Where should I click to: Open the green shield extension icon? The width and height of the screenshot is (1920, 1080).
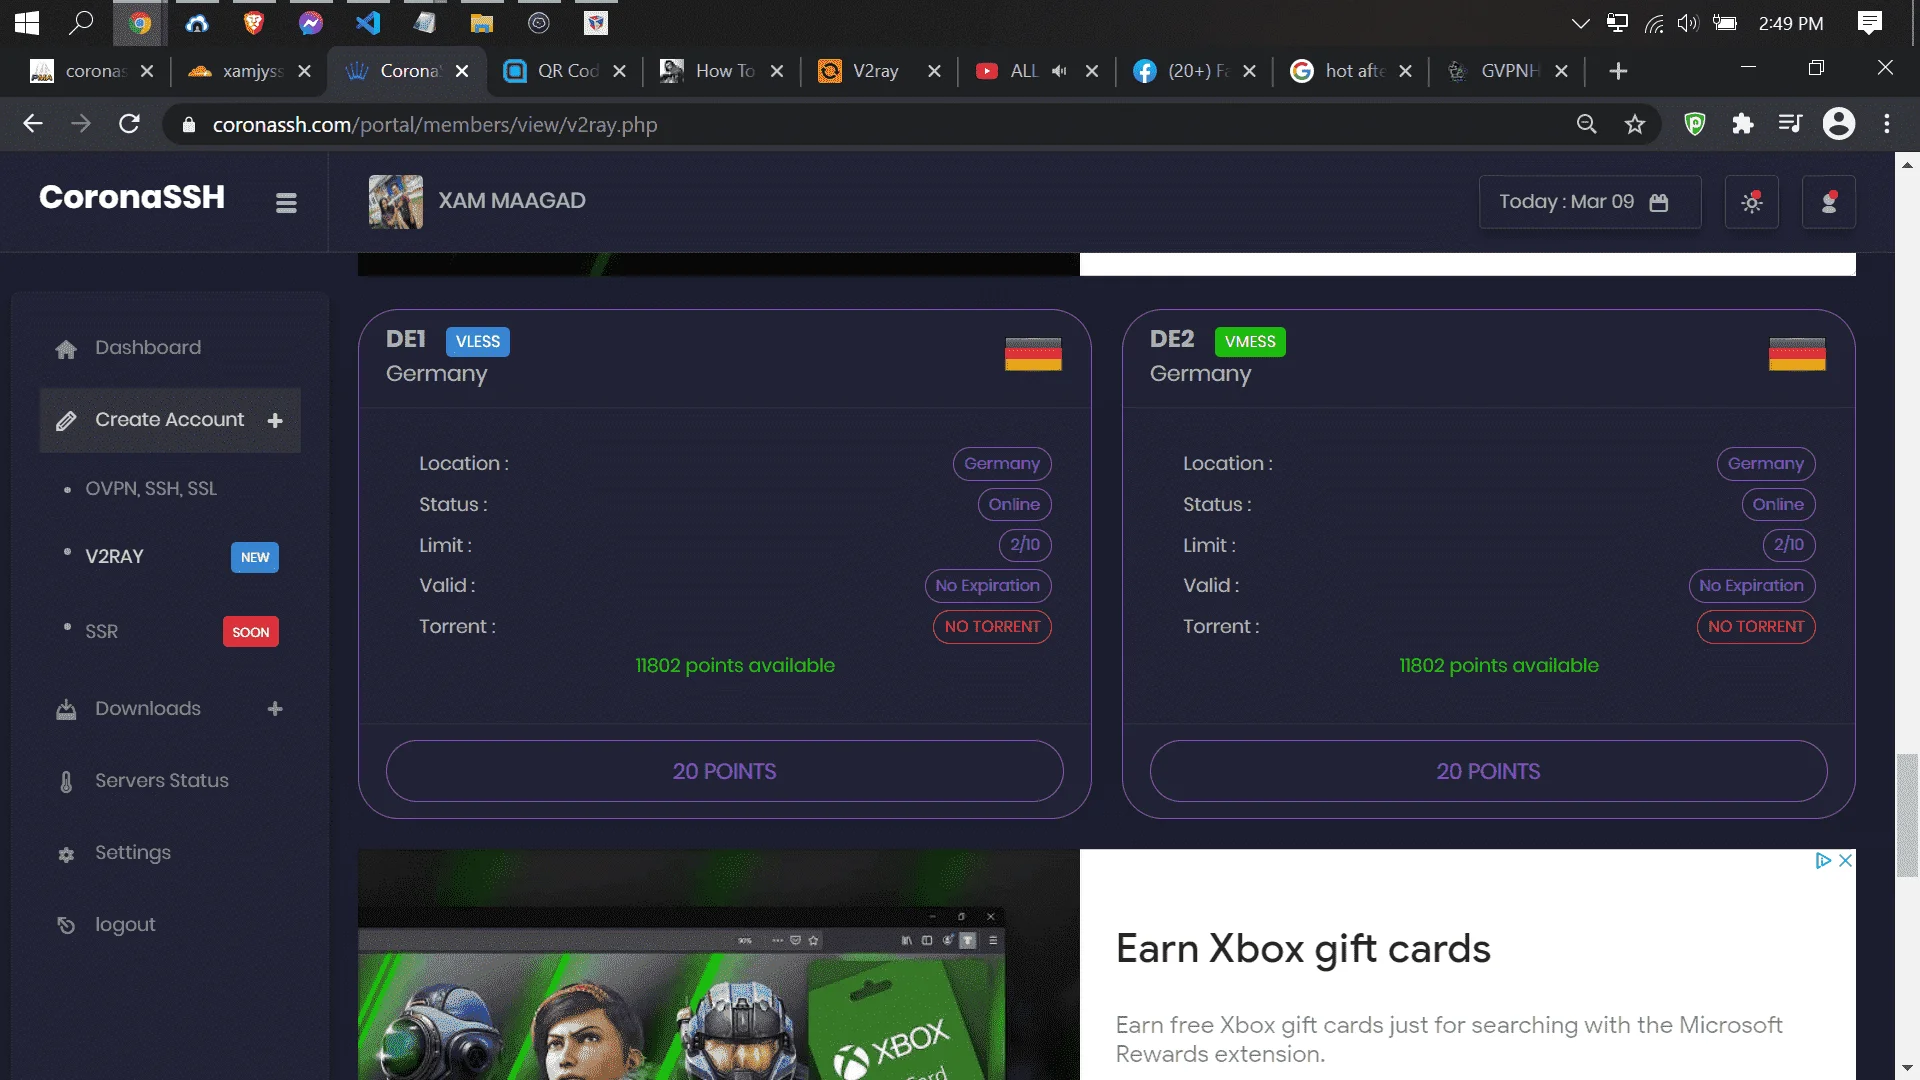click(1694, 124)
